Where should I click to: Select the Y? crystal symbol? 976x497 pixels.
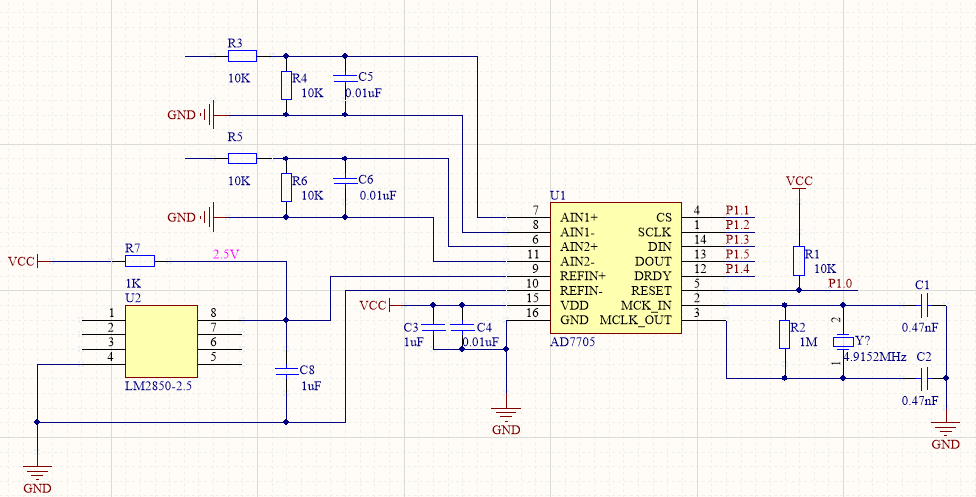click(x=843, y=341)
